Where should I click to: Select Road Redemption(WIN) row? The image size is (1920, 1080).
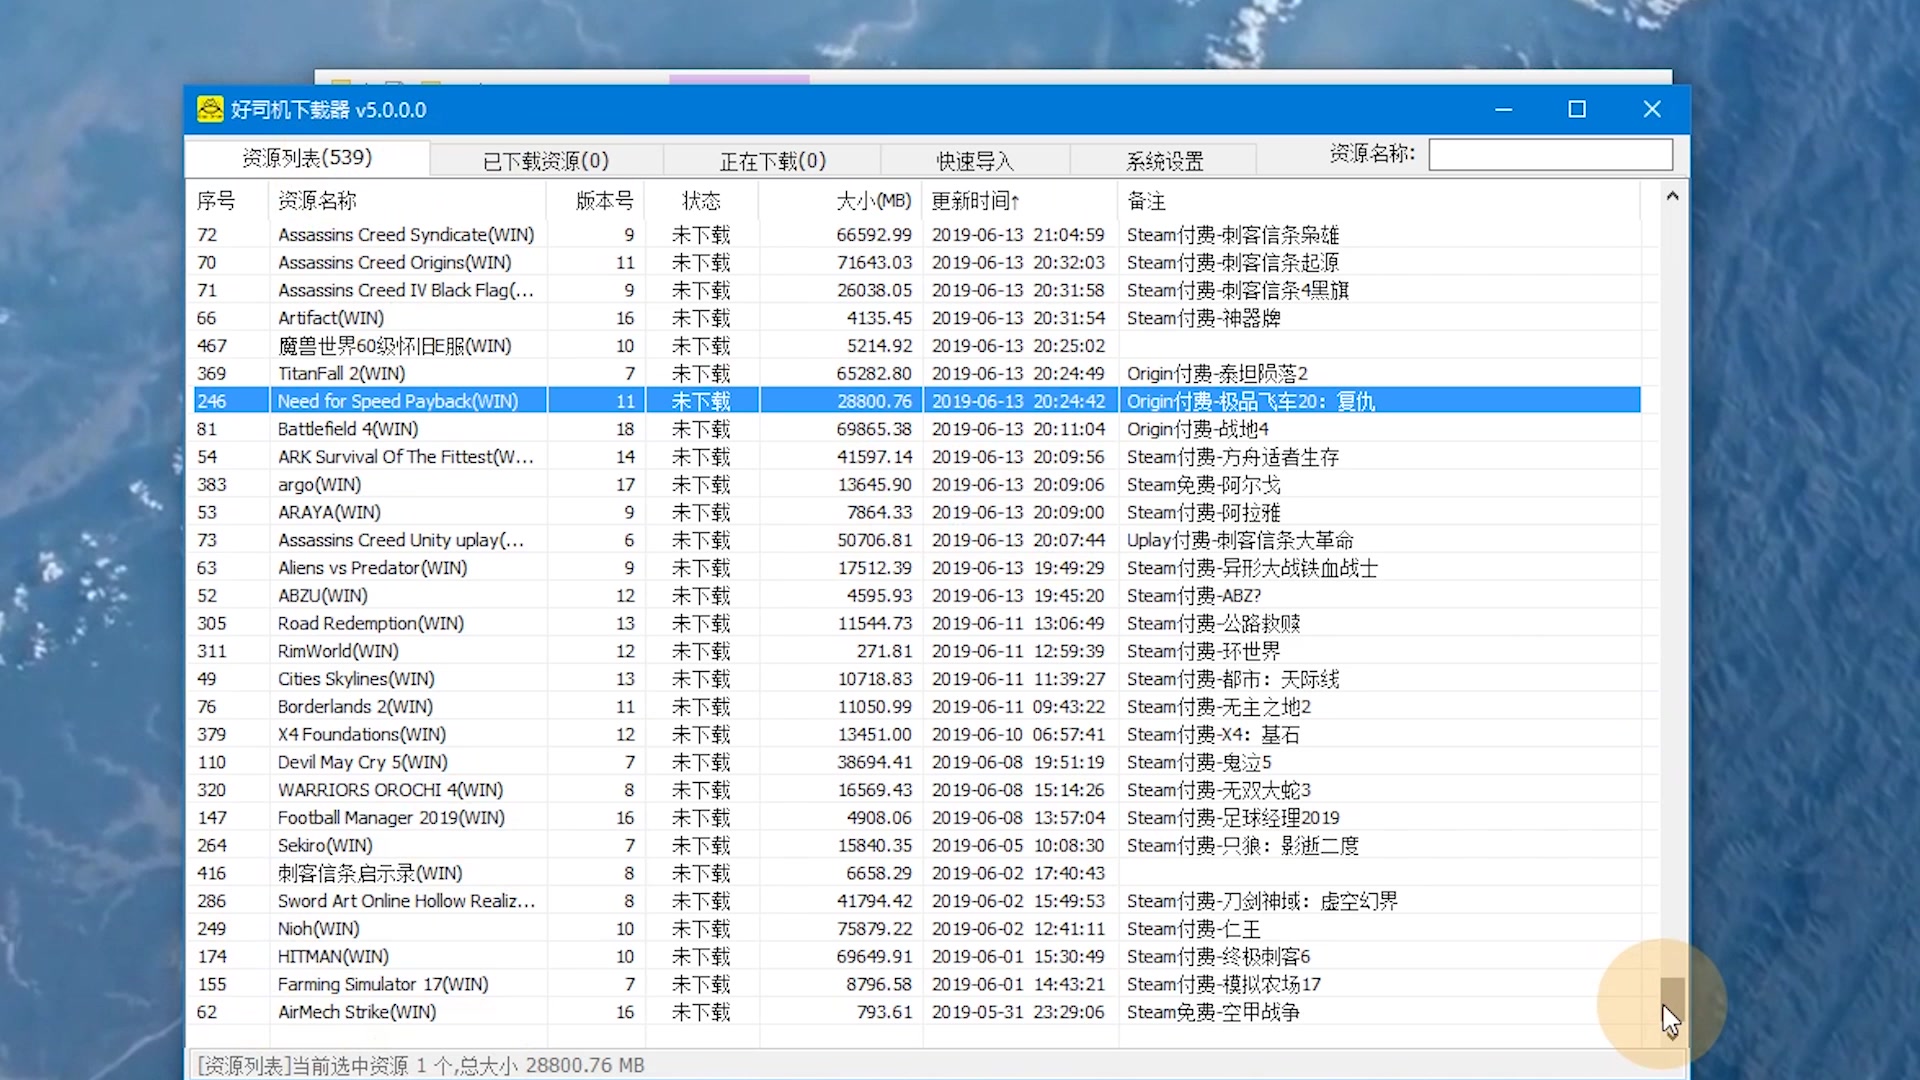(x=916, y=623)
